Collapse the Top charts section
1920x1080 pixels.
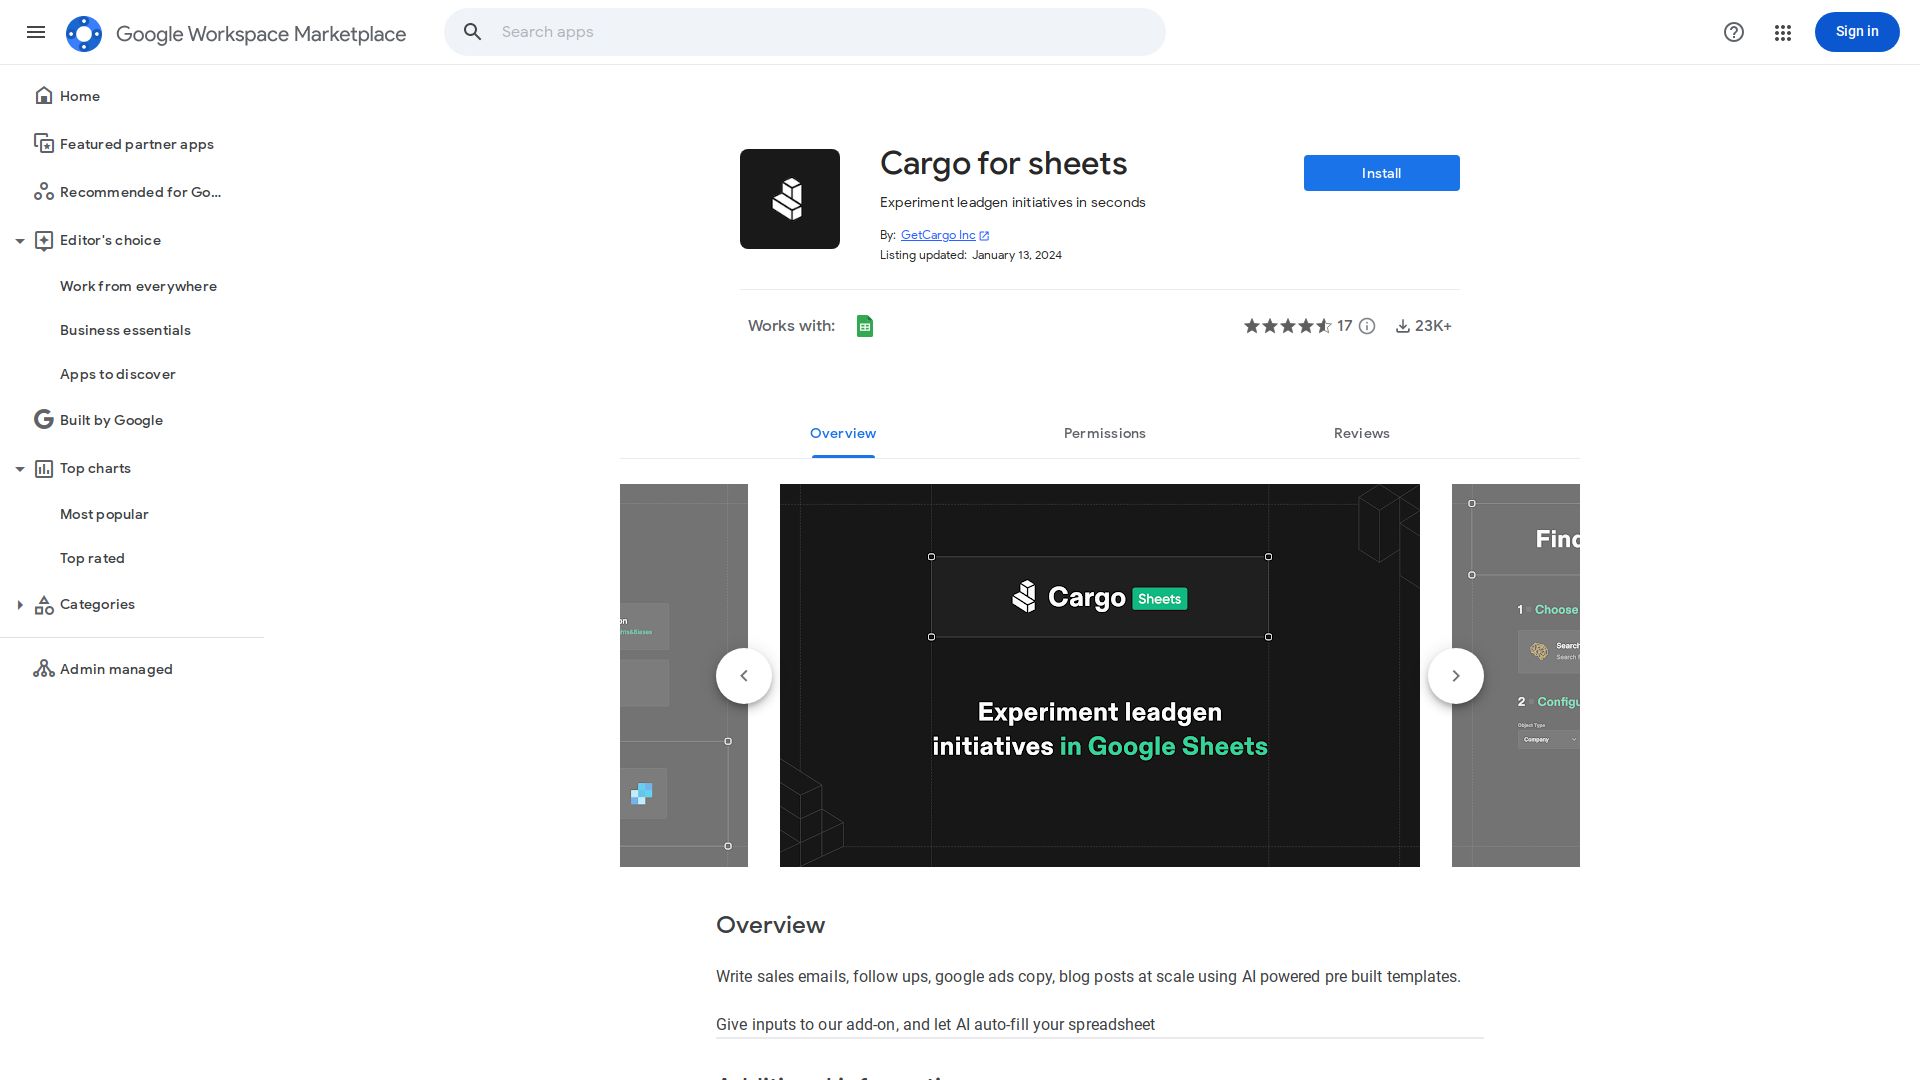click(20, 468)
